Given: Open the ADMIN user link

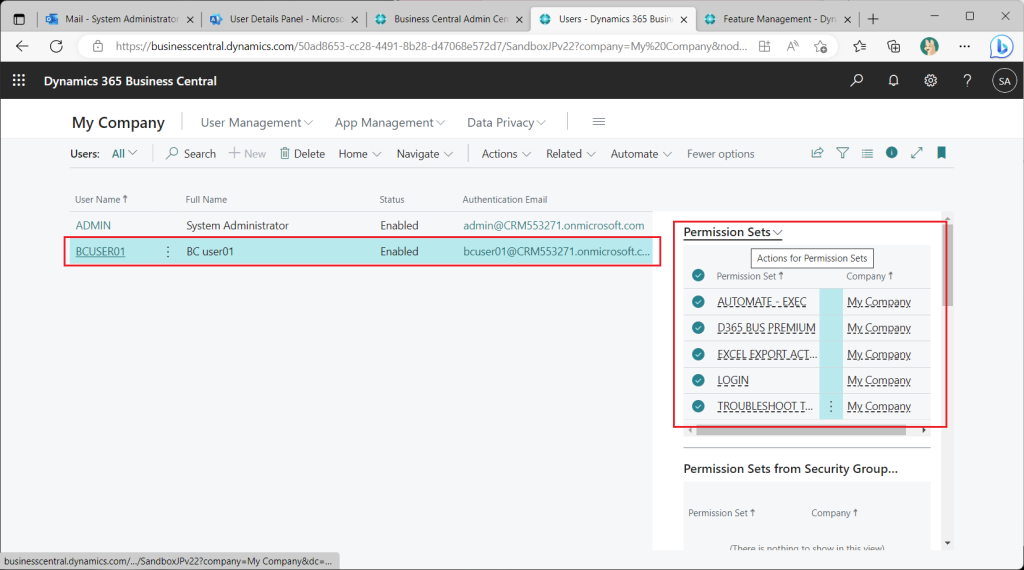Looking at the screenshot, I should [93, 225].
